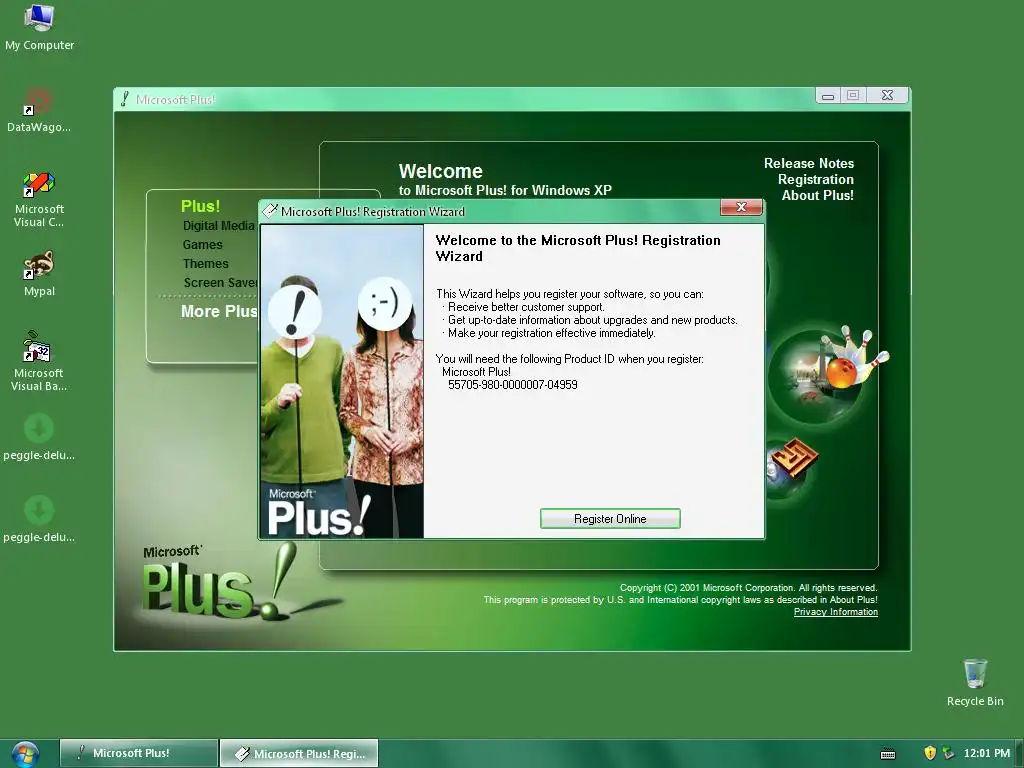Screen dimensions: 1024x768
Task: Select Screen Savers in Plus! menu
Action: coord(221,282)
